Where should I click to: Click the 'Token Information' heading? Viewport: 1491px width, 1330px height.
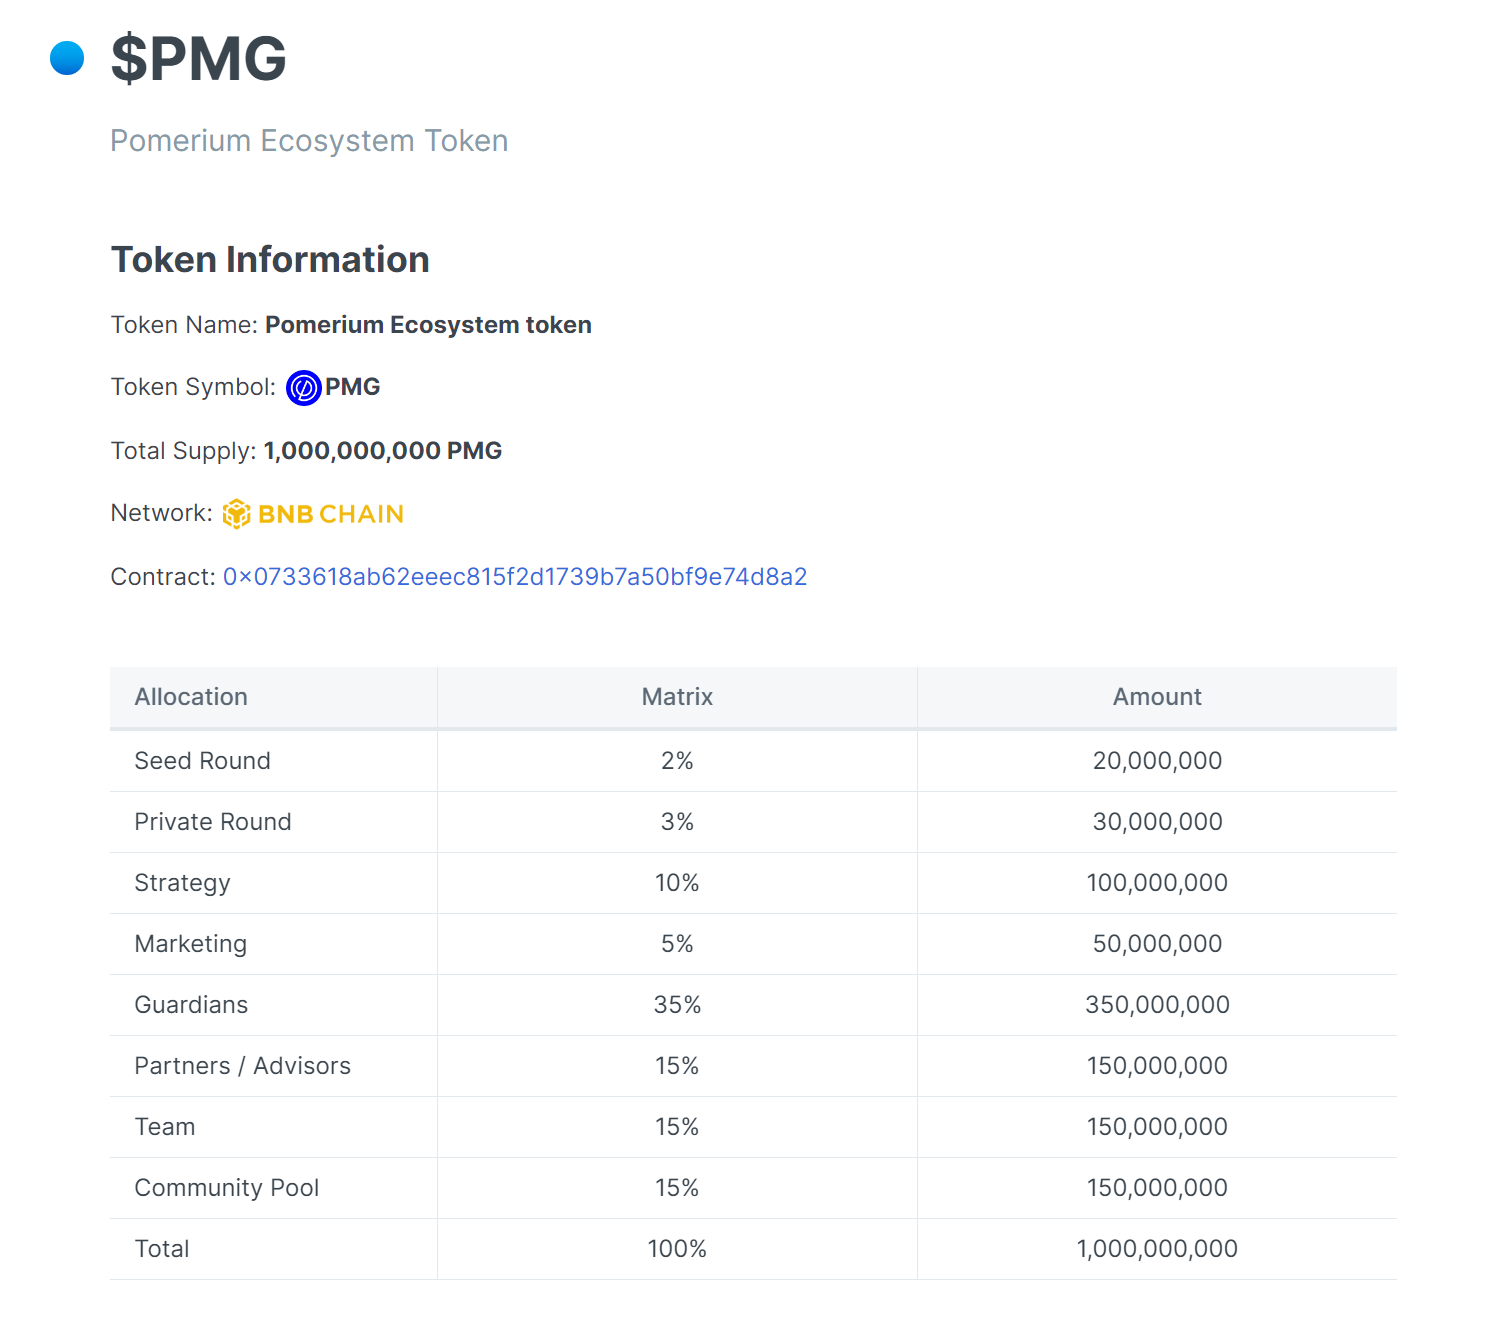[270, 260]
